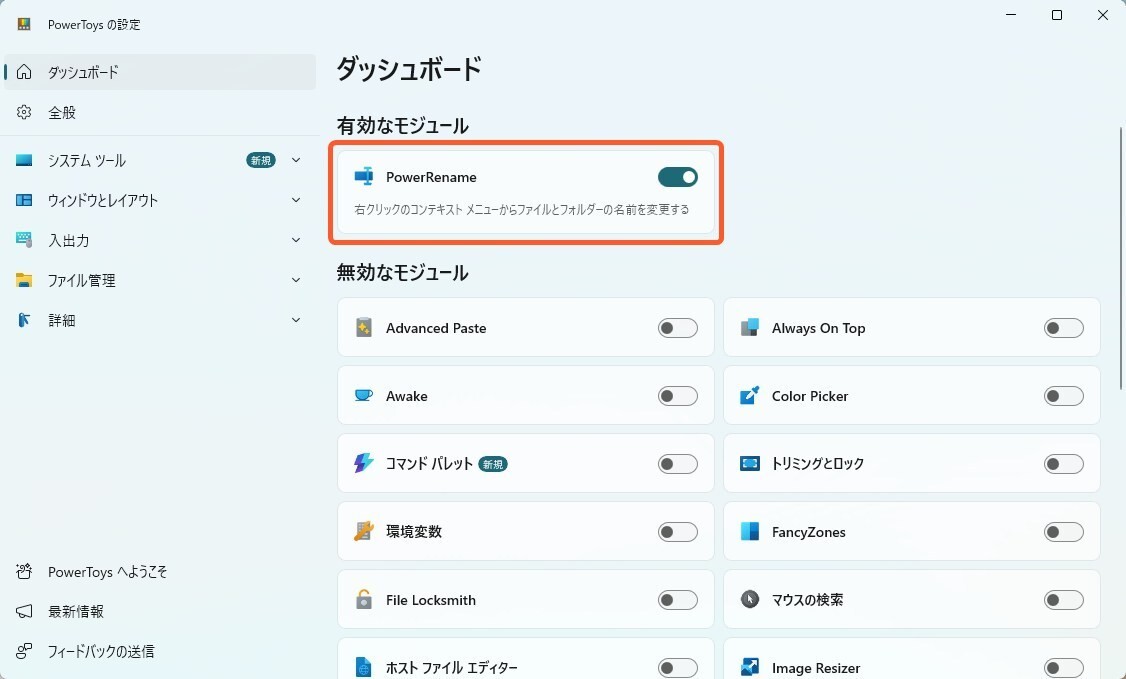Click the ファイル管理 folder icon
The width and height of the screenshot is (1126, 679).
[x=24, y=280]
